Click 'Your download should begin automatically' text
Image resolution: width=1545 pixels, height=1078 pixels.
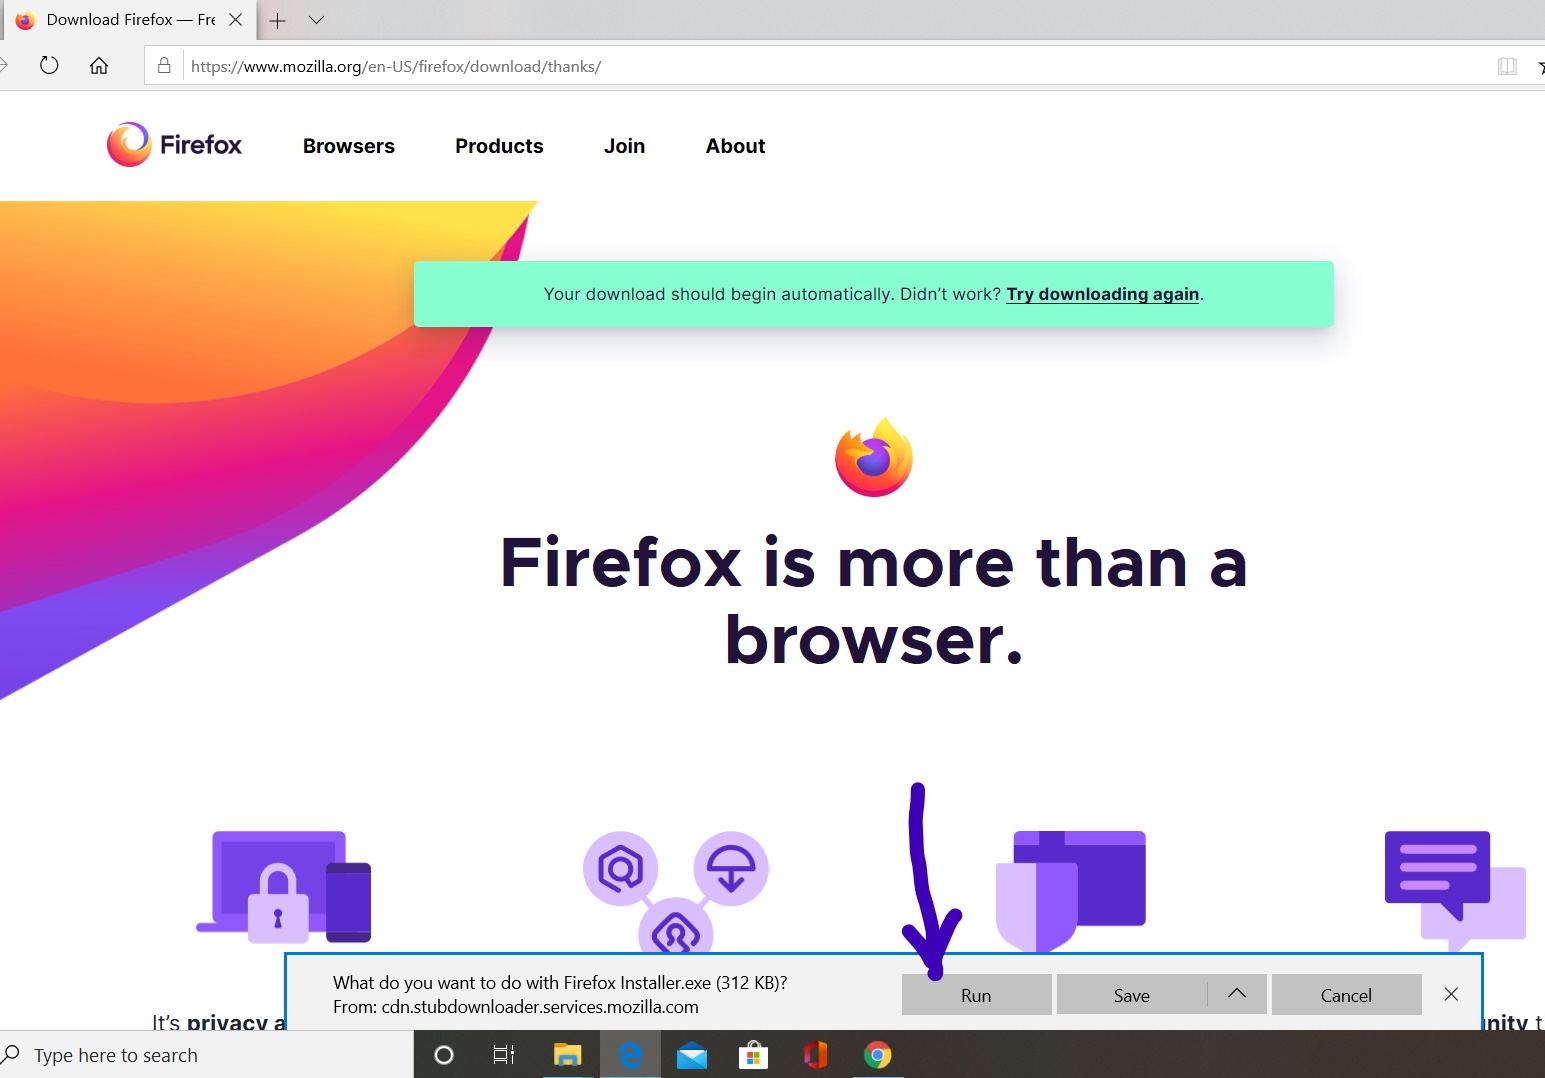pyautogui.click(x=719, y=294)
